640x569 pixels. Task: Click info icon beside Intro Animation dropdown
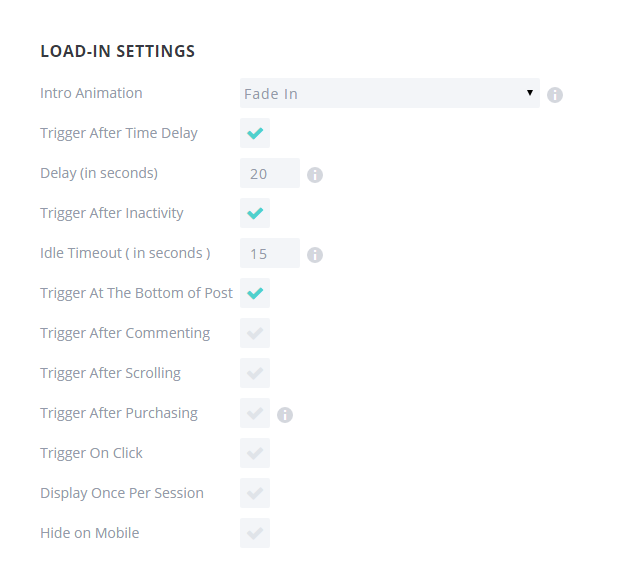click(555, 95)
